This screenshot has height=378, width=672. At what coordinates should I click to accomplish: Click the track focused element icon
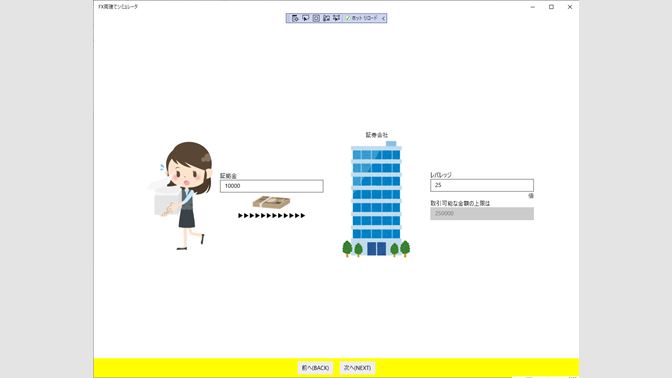326,18
